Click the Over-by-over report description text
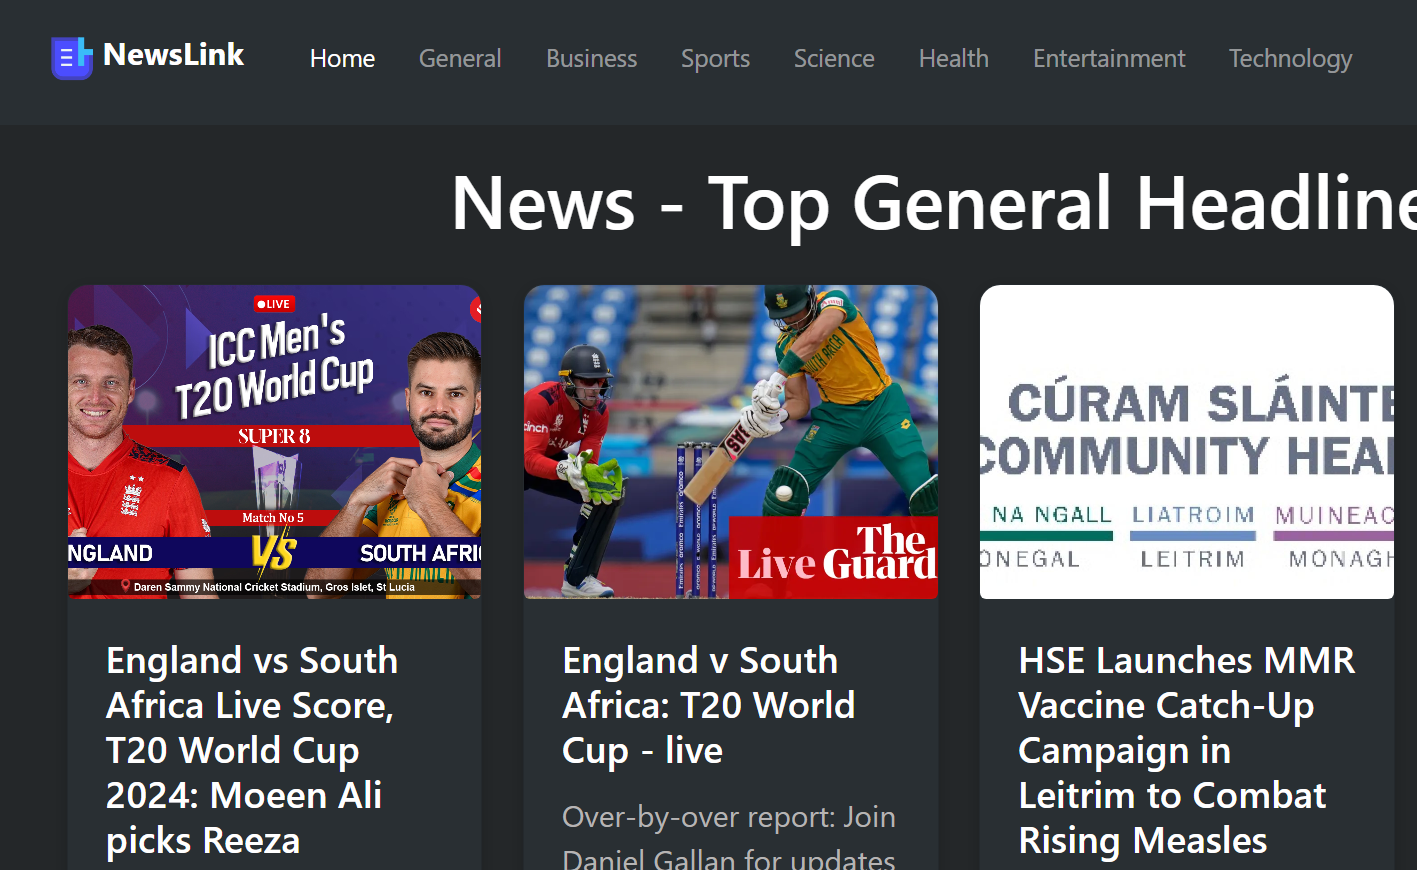This screenshot has height=870, width=1417. tap(729, 836)
